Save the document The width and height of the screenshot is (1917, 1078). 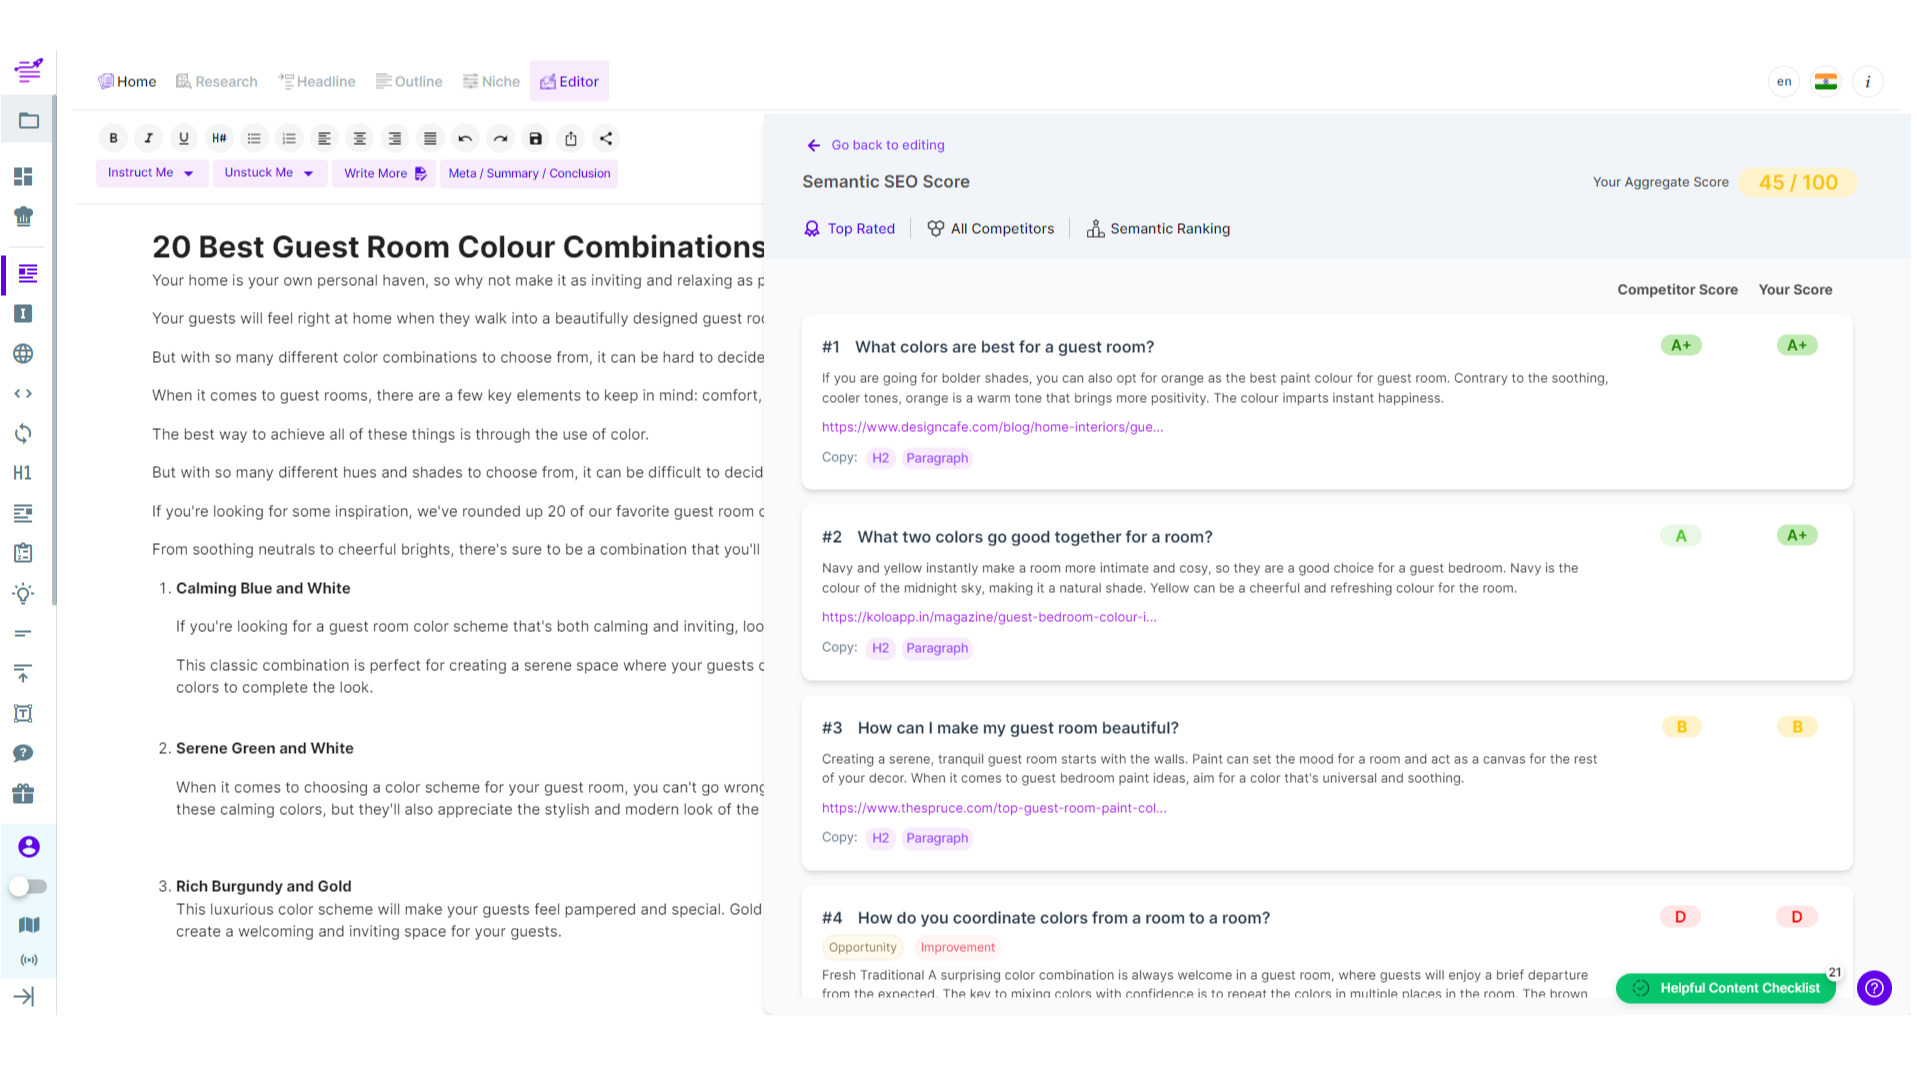[535, 138]
